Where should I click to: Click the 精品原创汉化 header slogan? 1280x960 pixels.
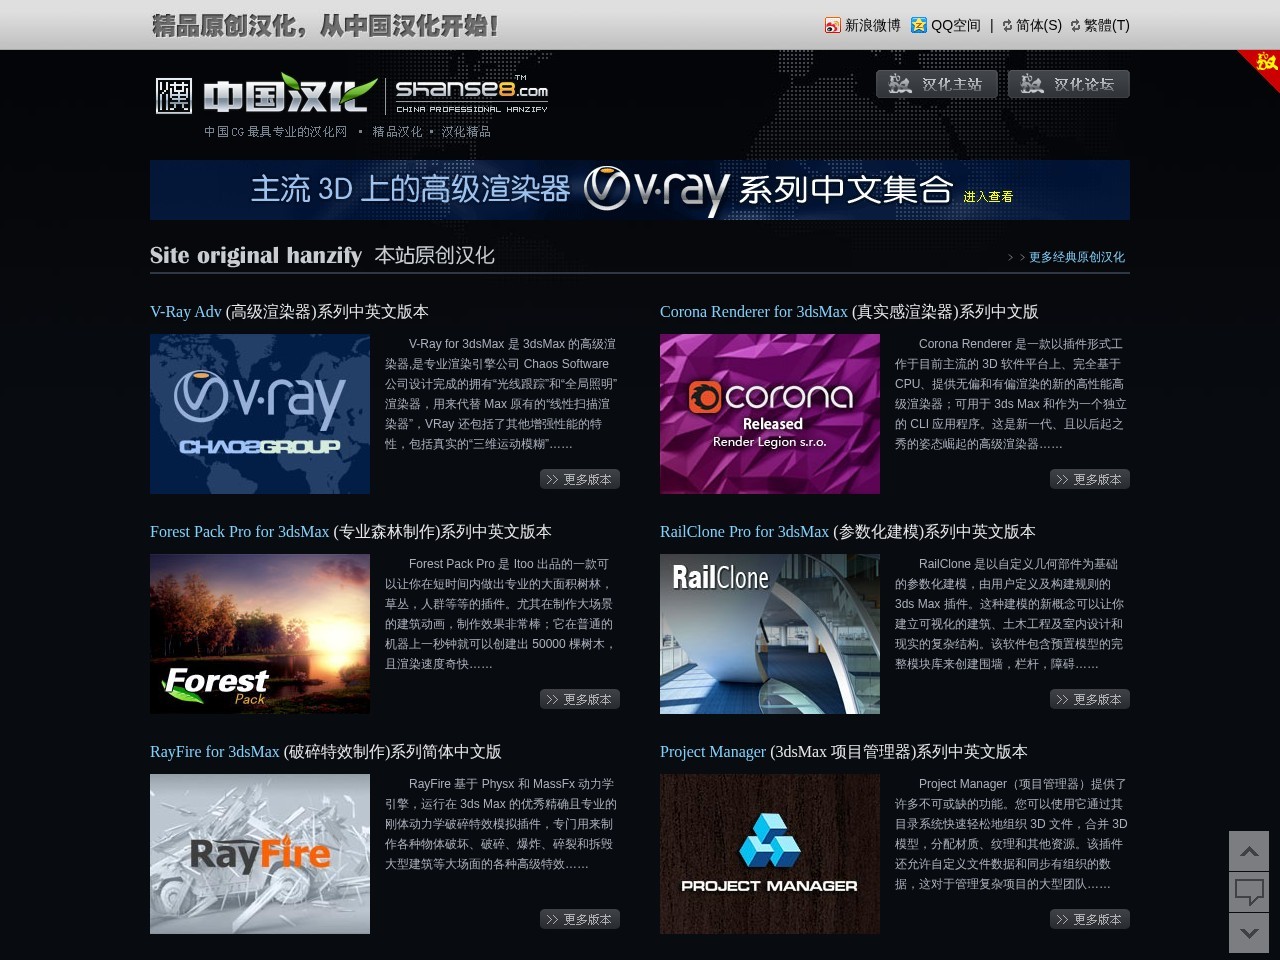coord(324,25)
